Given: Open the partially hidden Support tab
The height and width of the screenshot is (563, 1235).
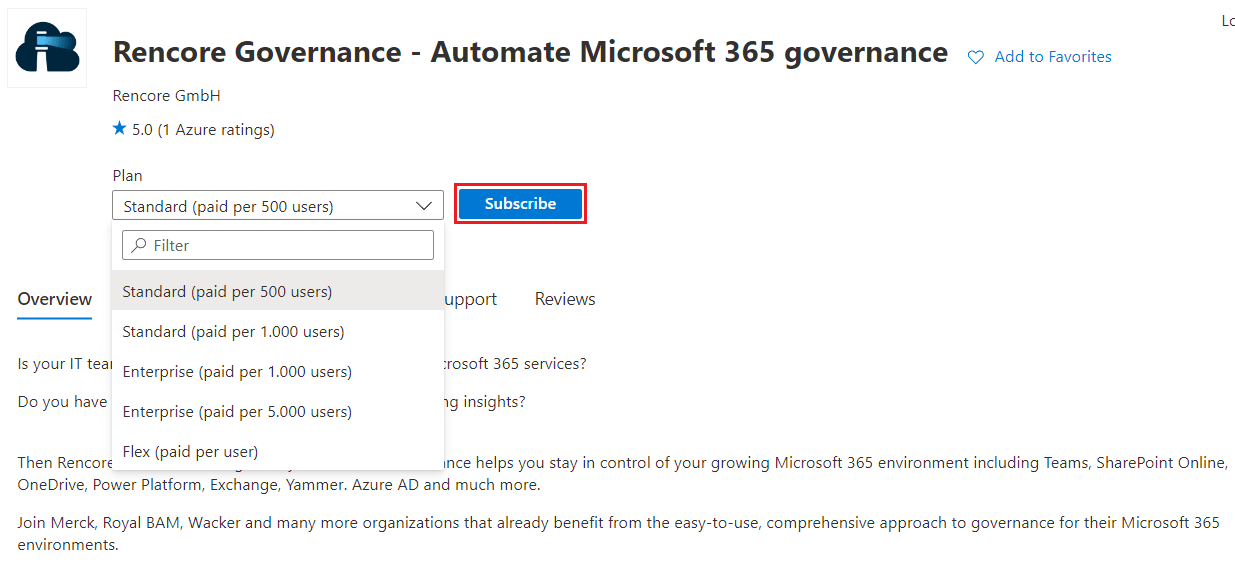Looking at the screenshot, I should tap(470, 299).
